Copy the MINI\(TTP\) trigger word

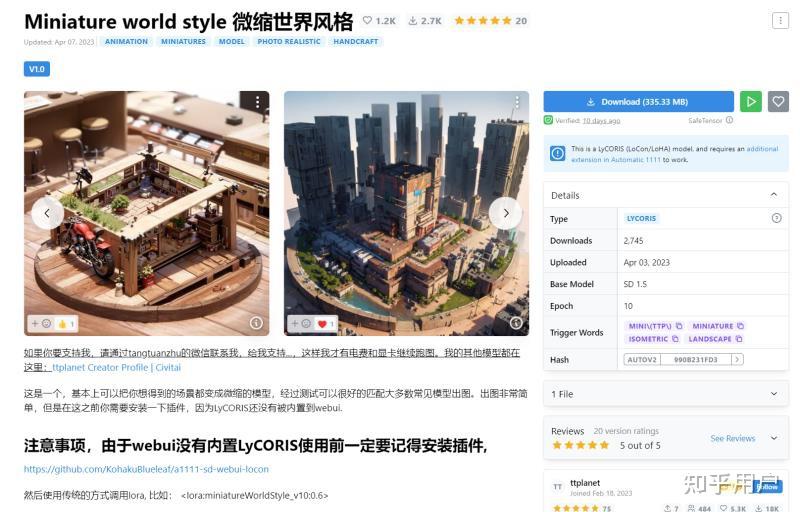click(x=679, y=326)
